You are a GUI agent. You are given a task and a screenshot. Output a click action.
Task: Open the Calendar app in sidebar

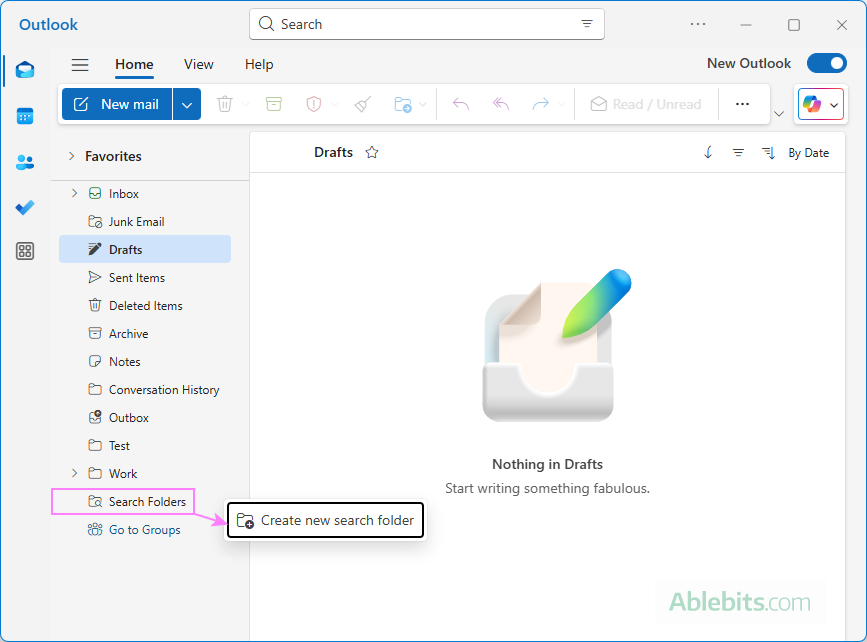tap(25, 116)
